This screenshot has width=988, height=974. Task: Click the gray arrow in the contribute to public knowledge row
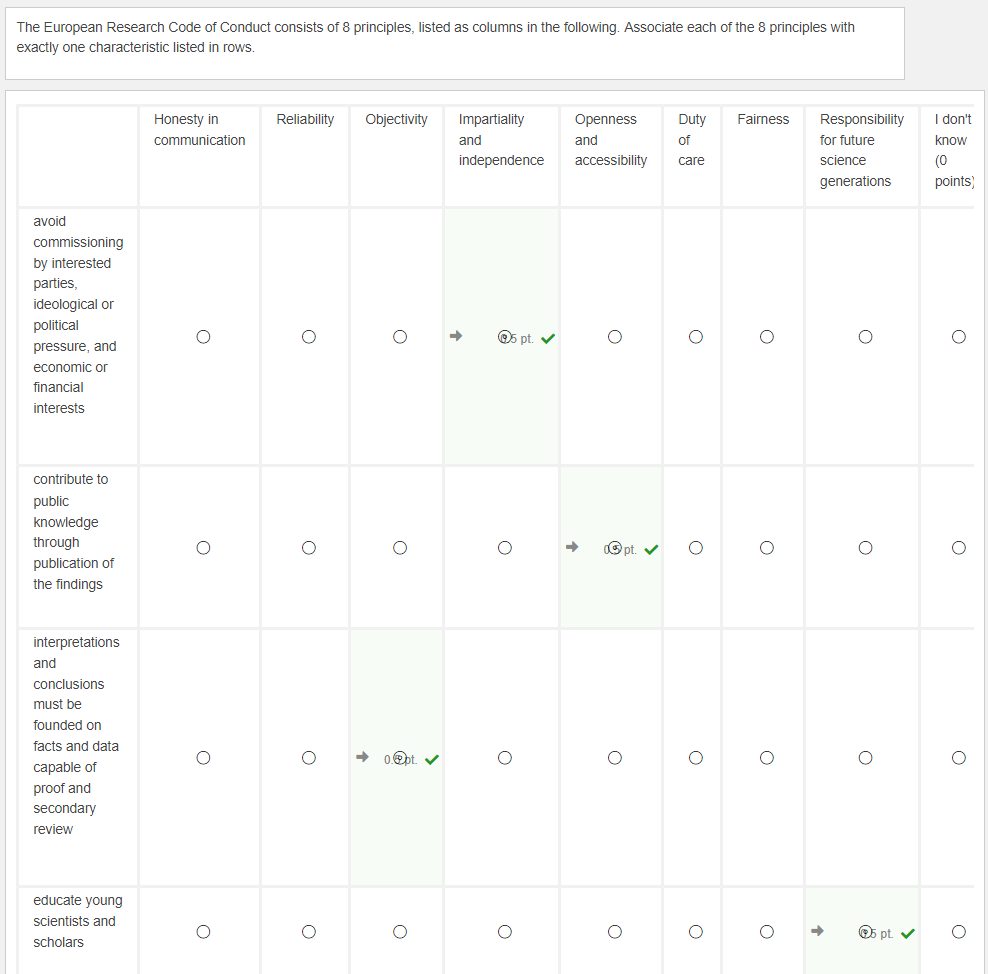pyautogui.click(x=572, y=548)
